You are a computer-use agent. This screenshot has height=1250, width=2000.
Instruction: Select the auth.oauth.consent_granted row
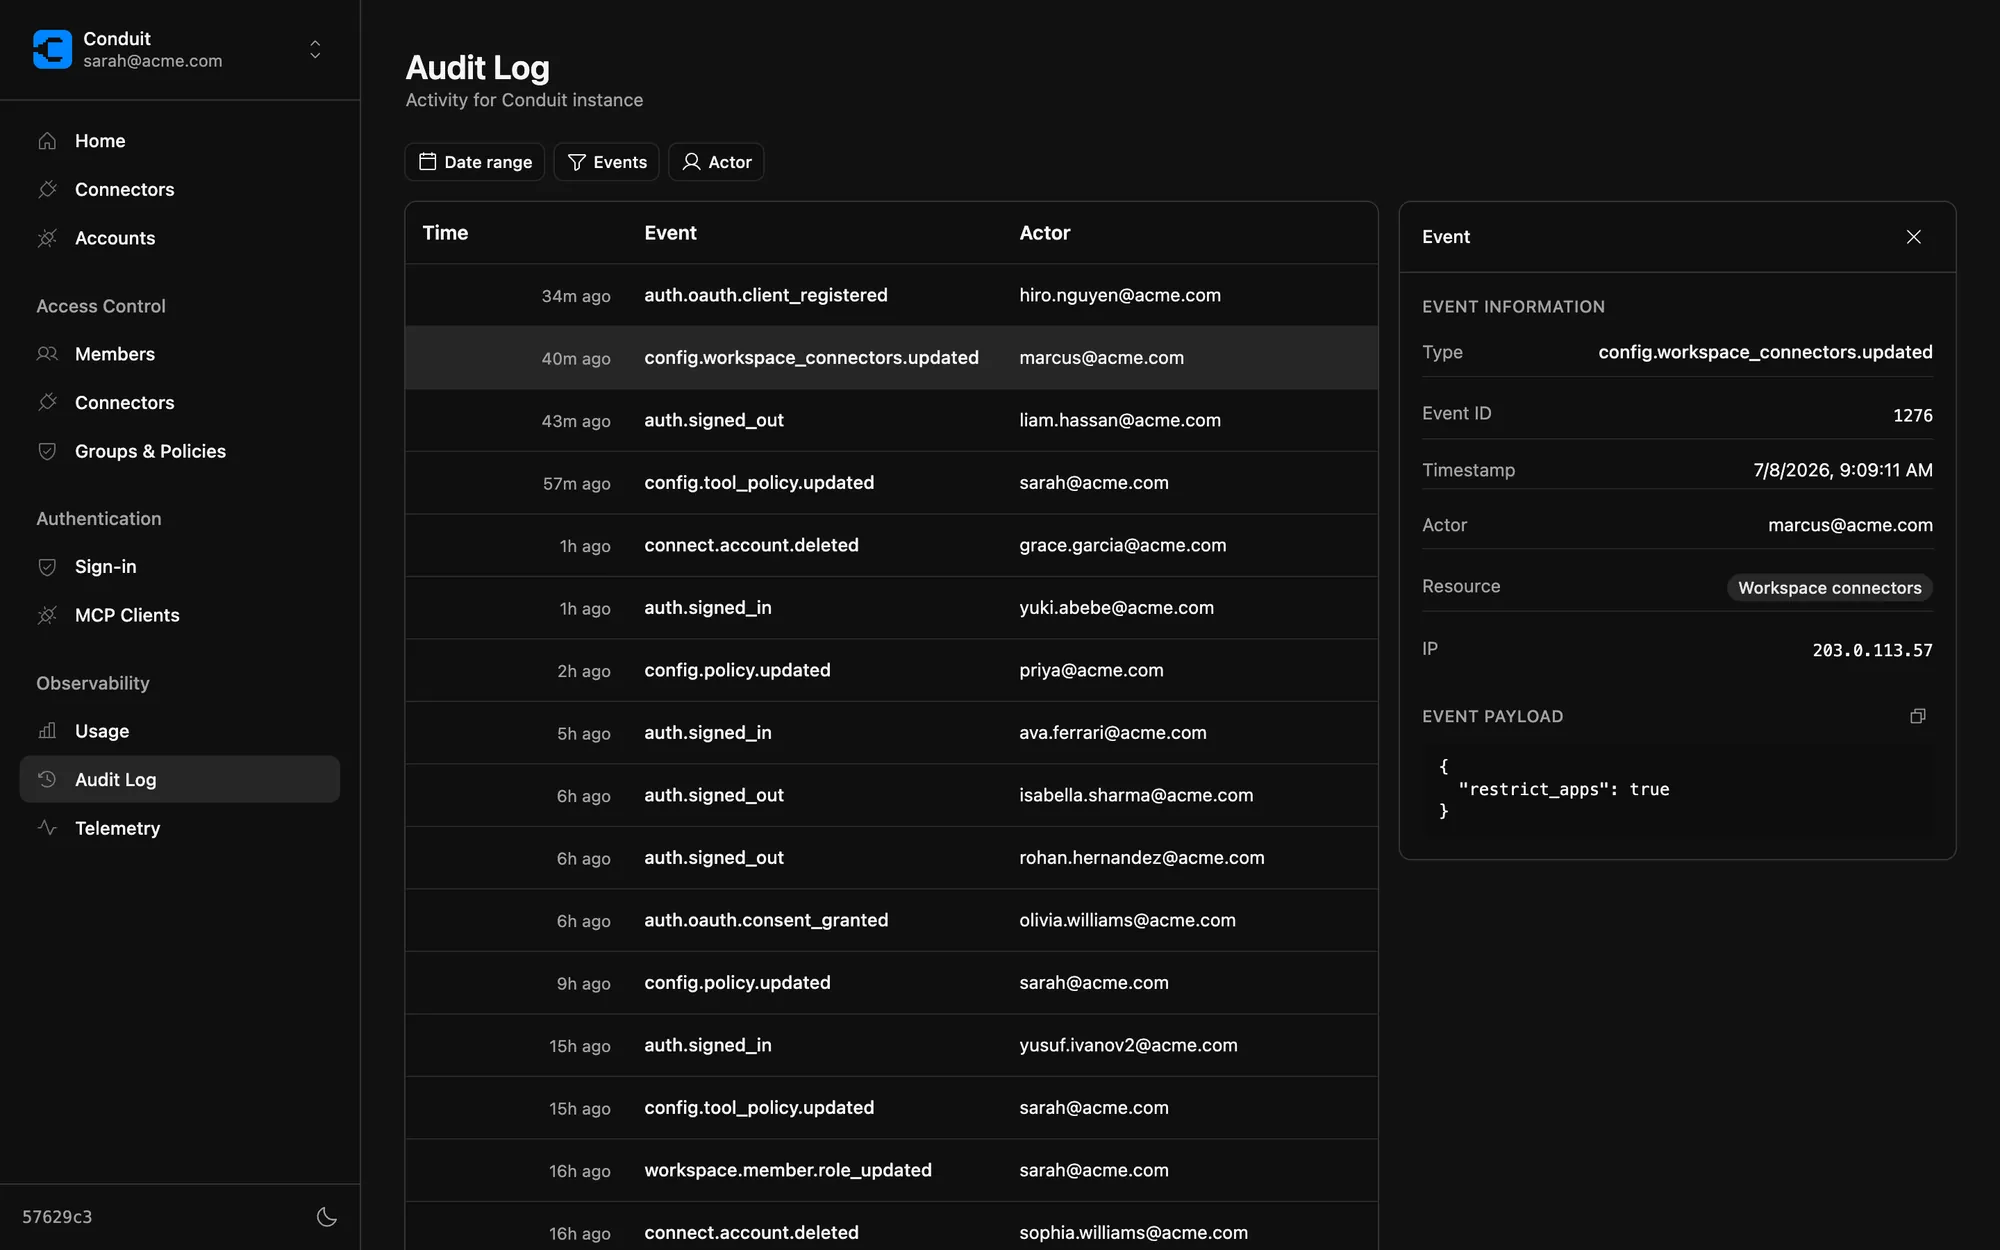click(x=891, y=920)
